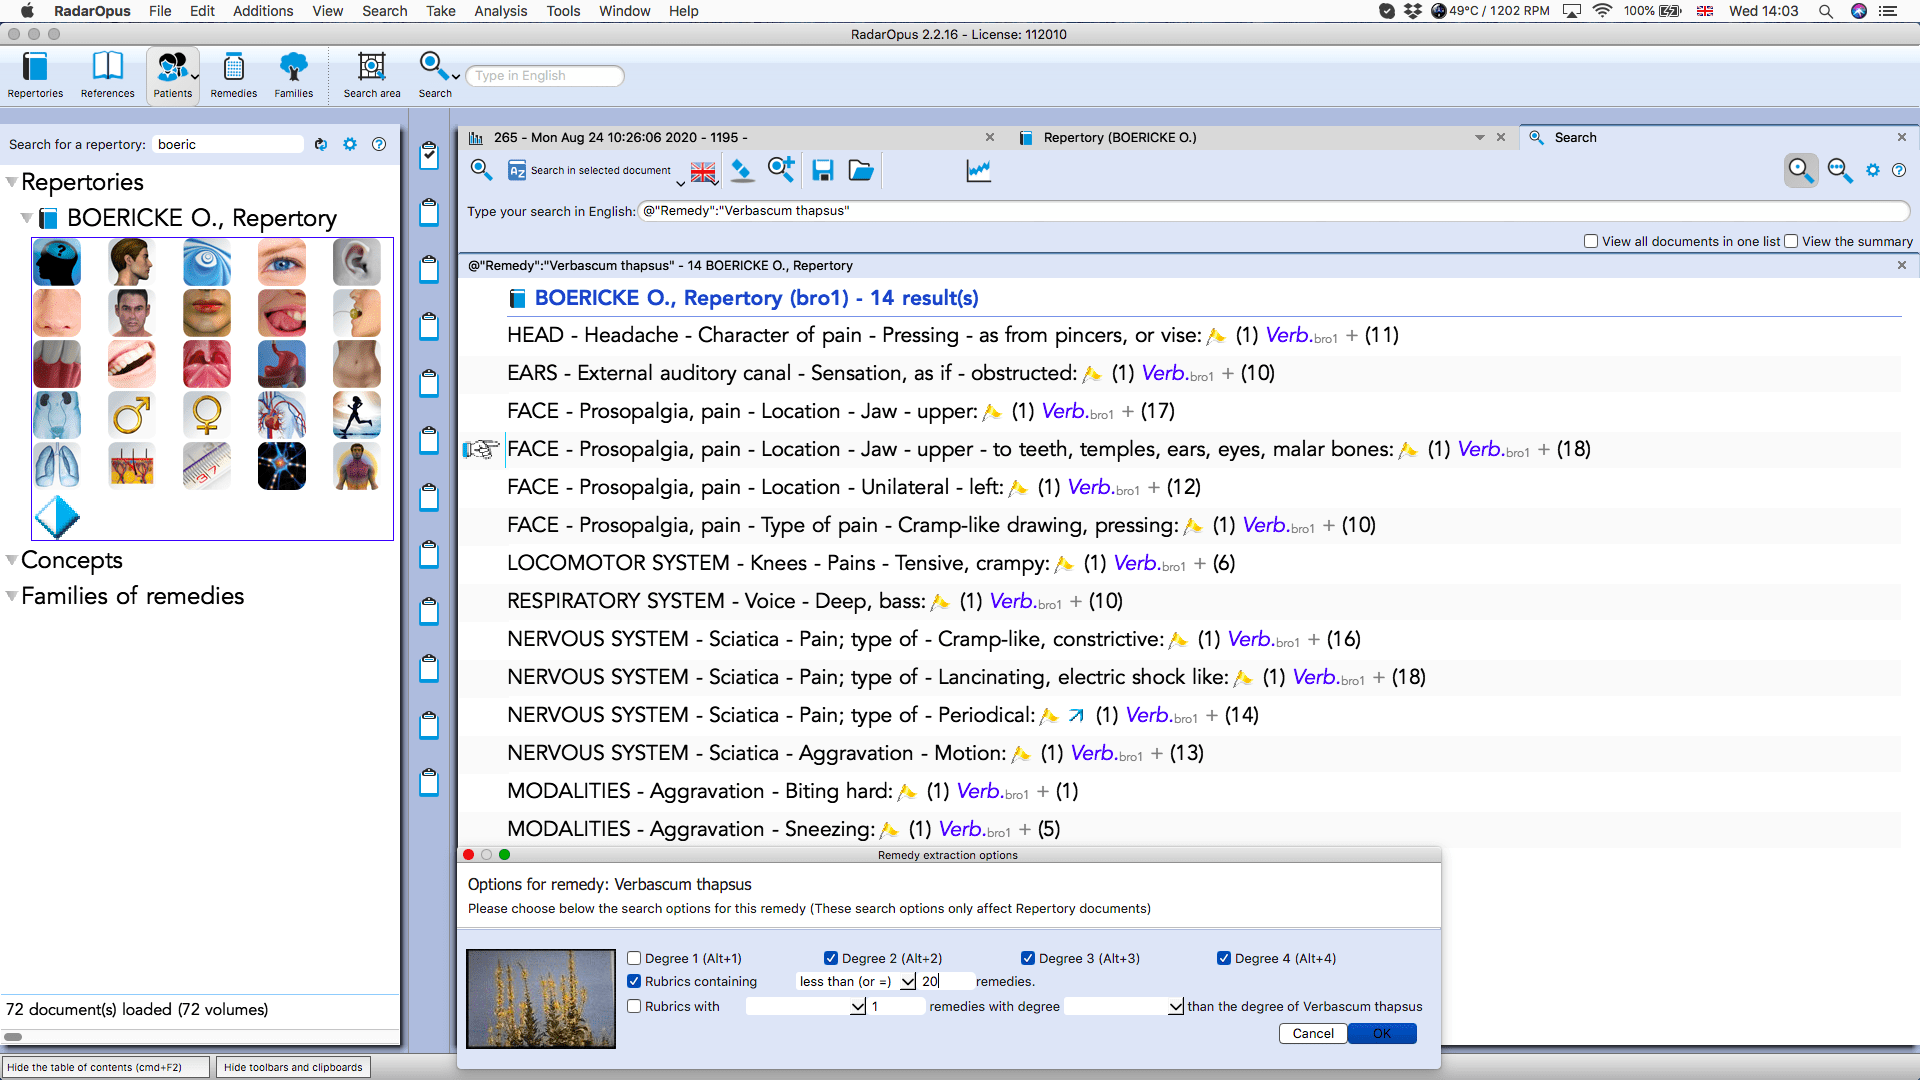Click the zoom-out magnifier icon in Search pane

pos(1840,171)
